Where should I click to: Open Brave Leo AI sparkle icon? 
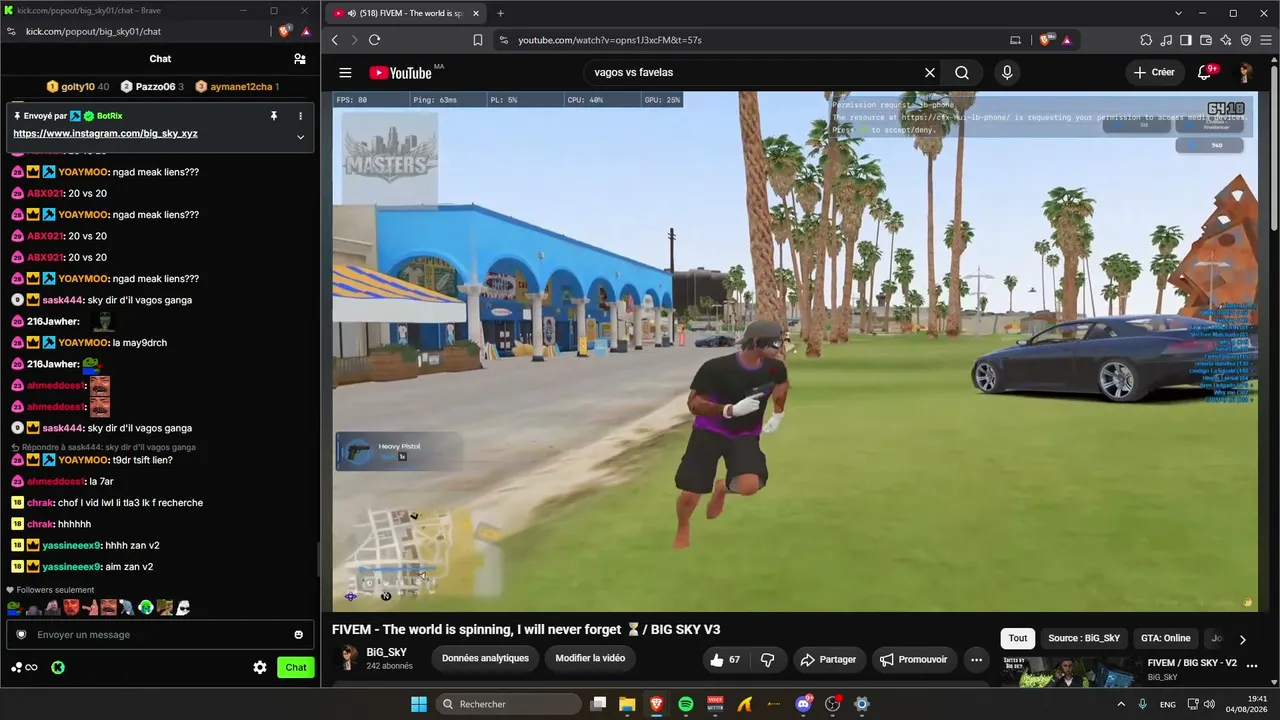[x=1226, y=40]
